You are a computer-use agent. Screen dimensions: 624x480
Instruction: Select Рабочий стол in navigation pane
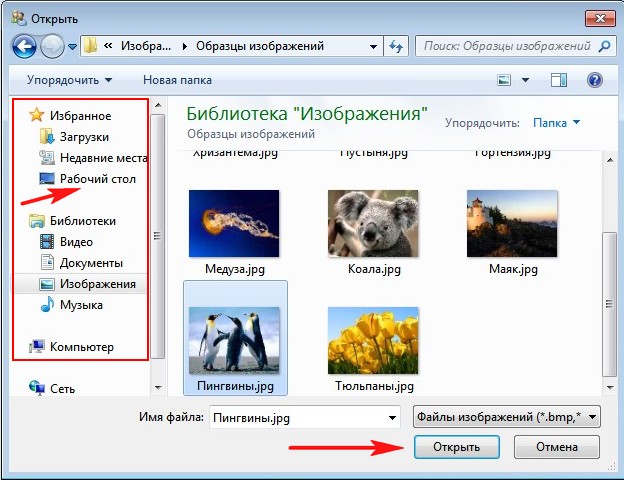tap(97, 179)
